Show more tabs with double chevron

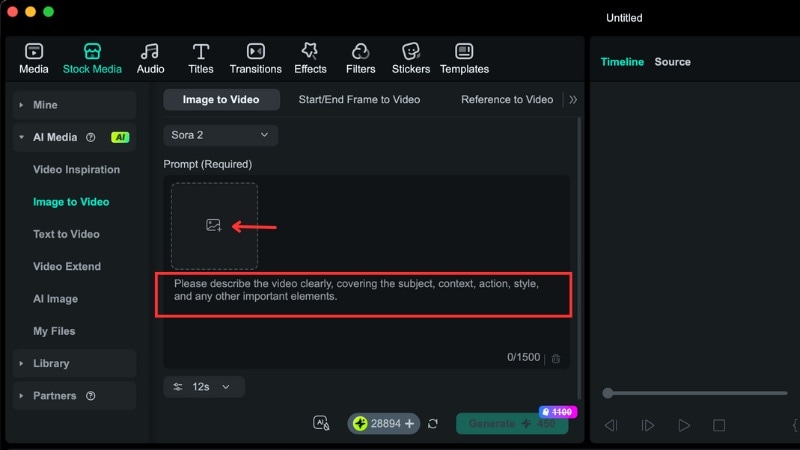tap(573, 99)
